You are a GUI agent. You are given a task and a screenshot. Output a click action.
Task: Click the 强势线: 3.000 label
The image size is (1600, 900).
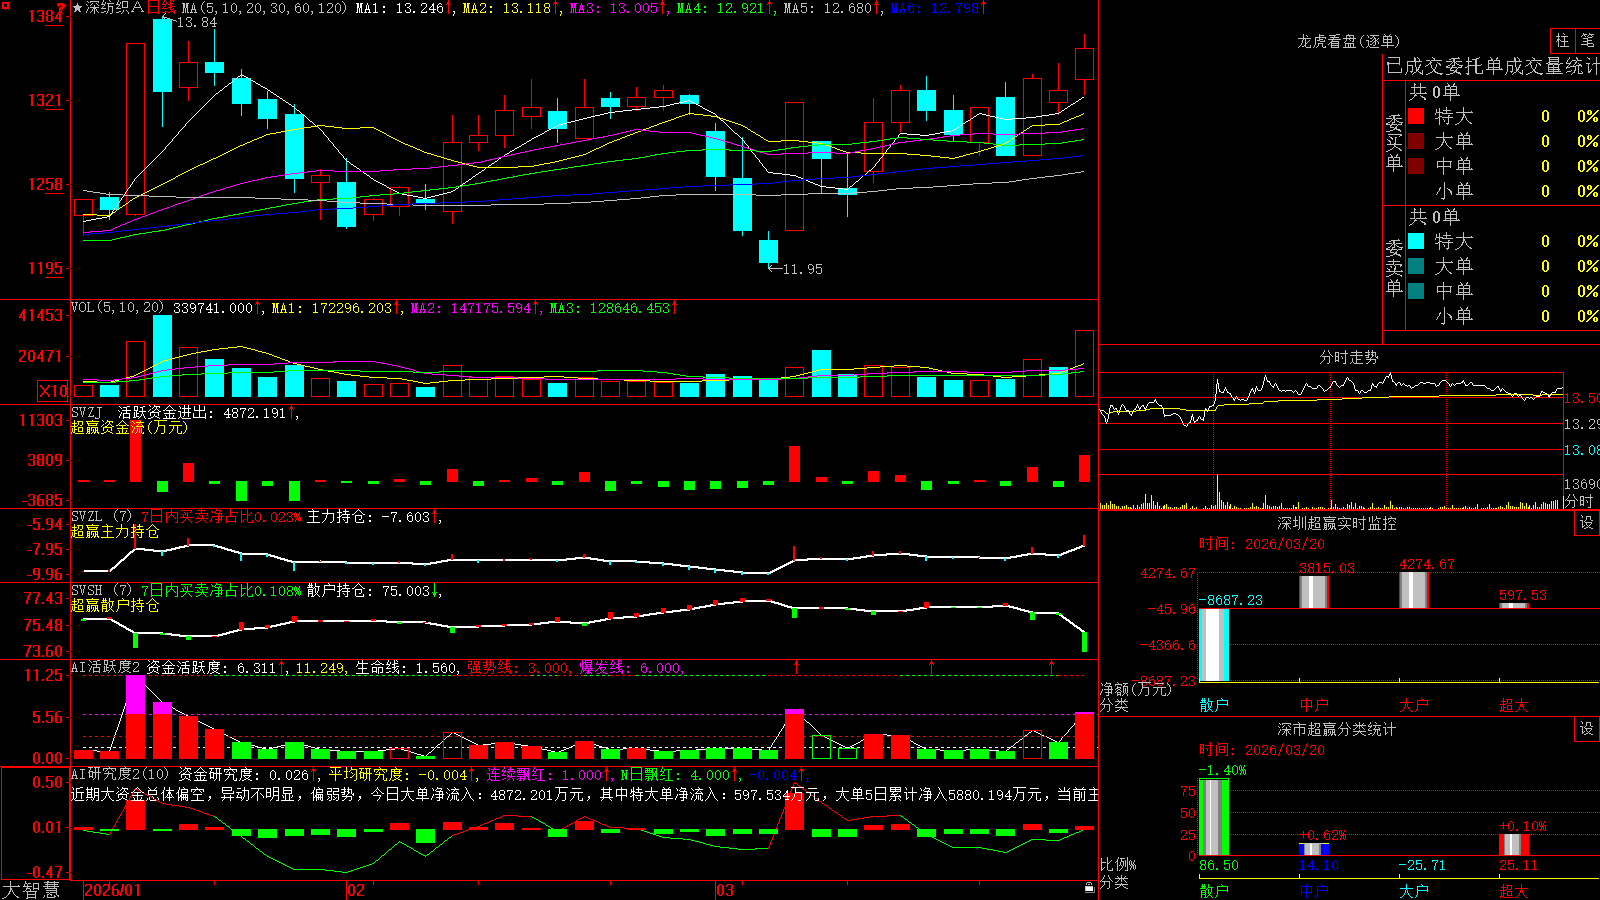[518, 667]
